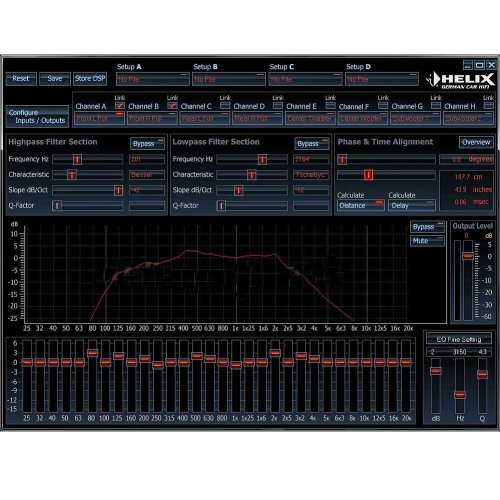The image size is (500, 500).
Task: Click the Reset button
Action: [x=21, y=79]
